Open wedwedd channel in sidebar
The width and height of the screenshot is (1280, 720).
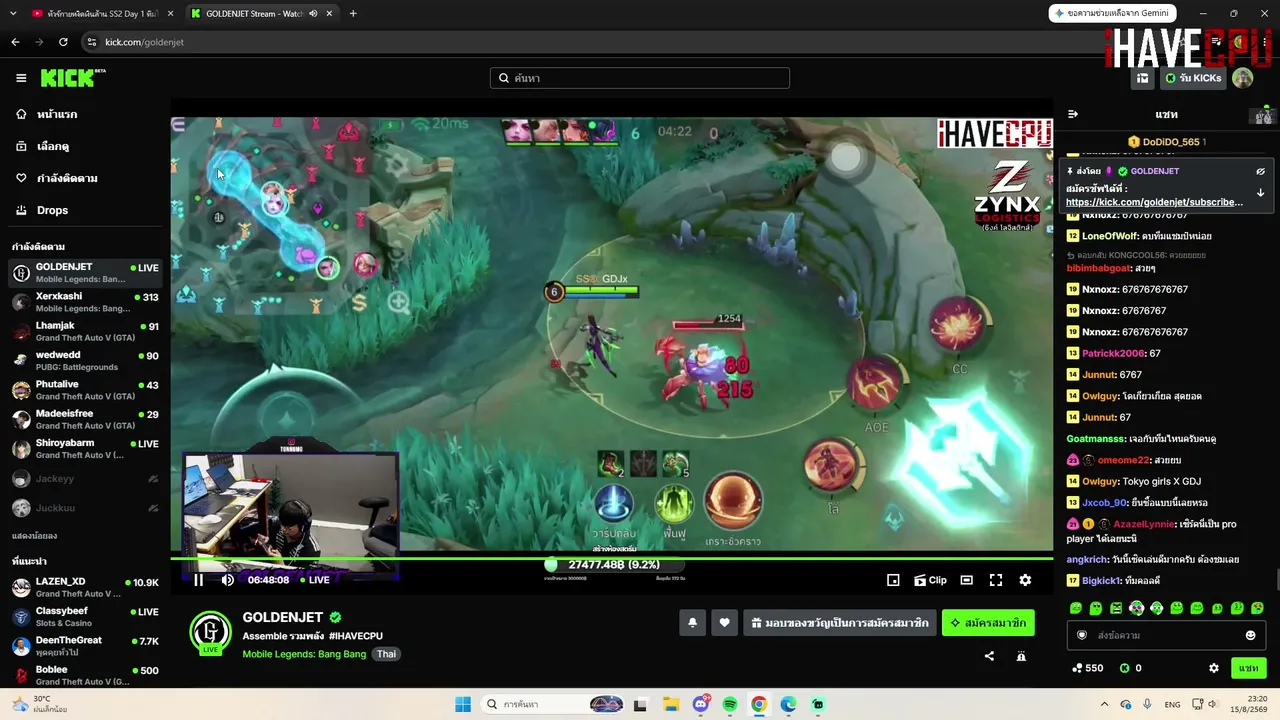[85, 360]
